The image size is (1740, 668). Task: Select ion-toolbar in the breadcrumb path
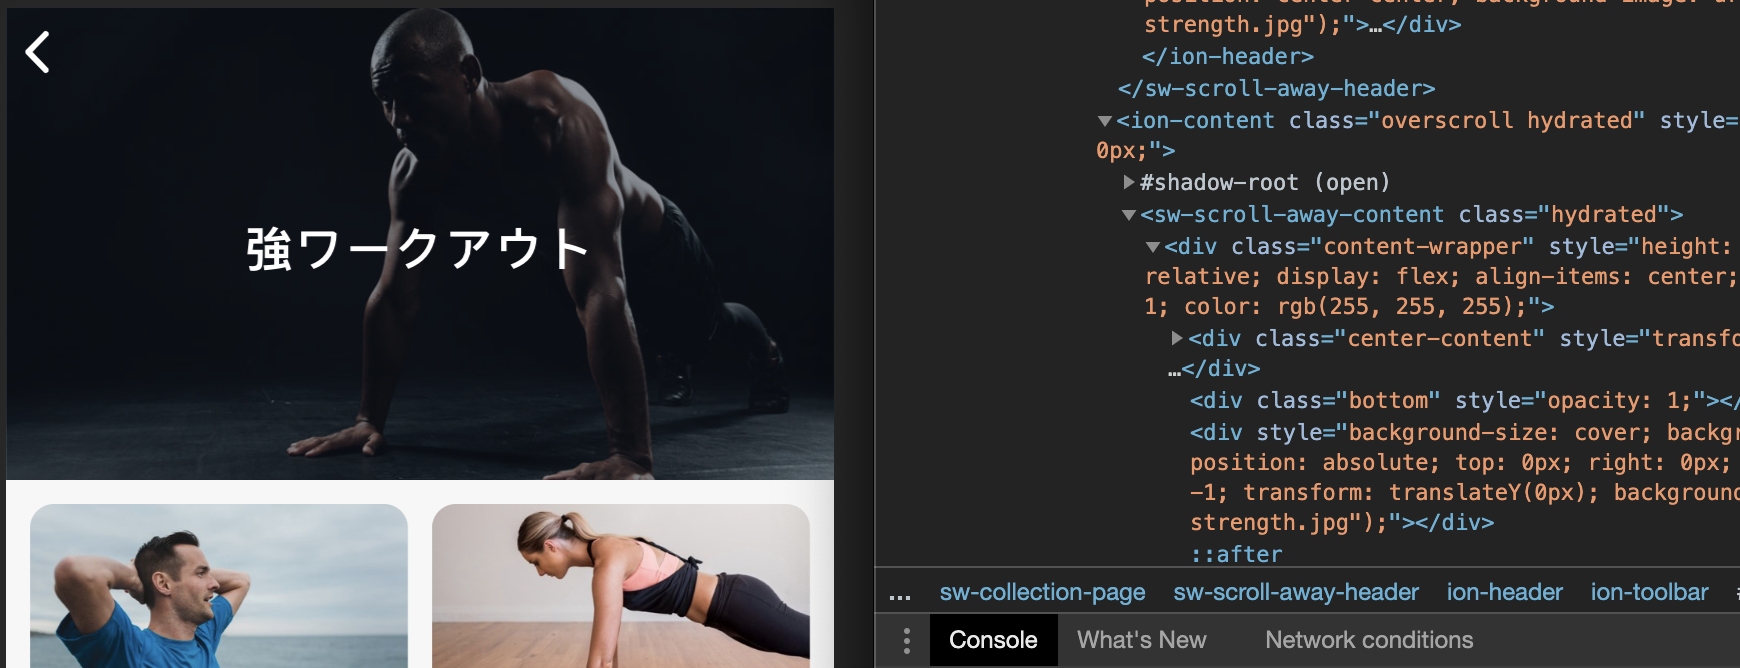pyautogui.click(x=1649, y=592)
